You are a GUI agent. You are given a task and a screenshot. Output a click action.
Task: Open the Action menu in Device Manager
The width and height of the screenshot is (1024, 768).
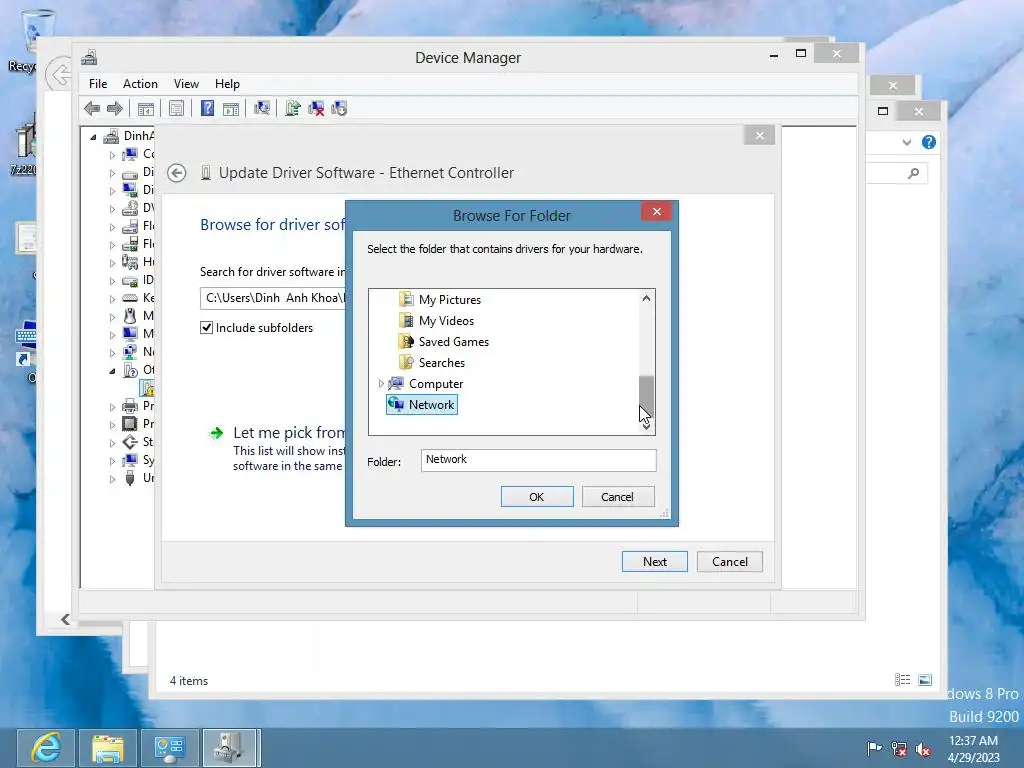pyautogui.click(x=140, y=84)
